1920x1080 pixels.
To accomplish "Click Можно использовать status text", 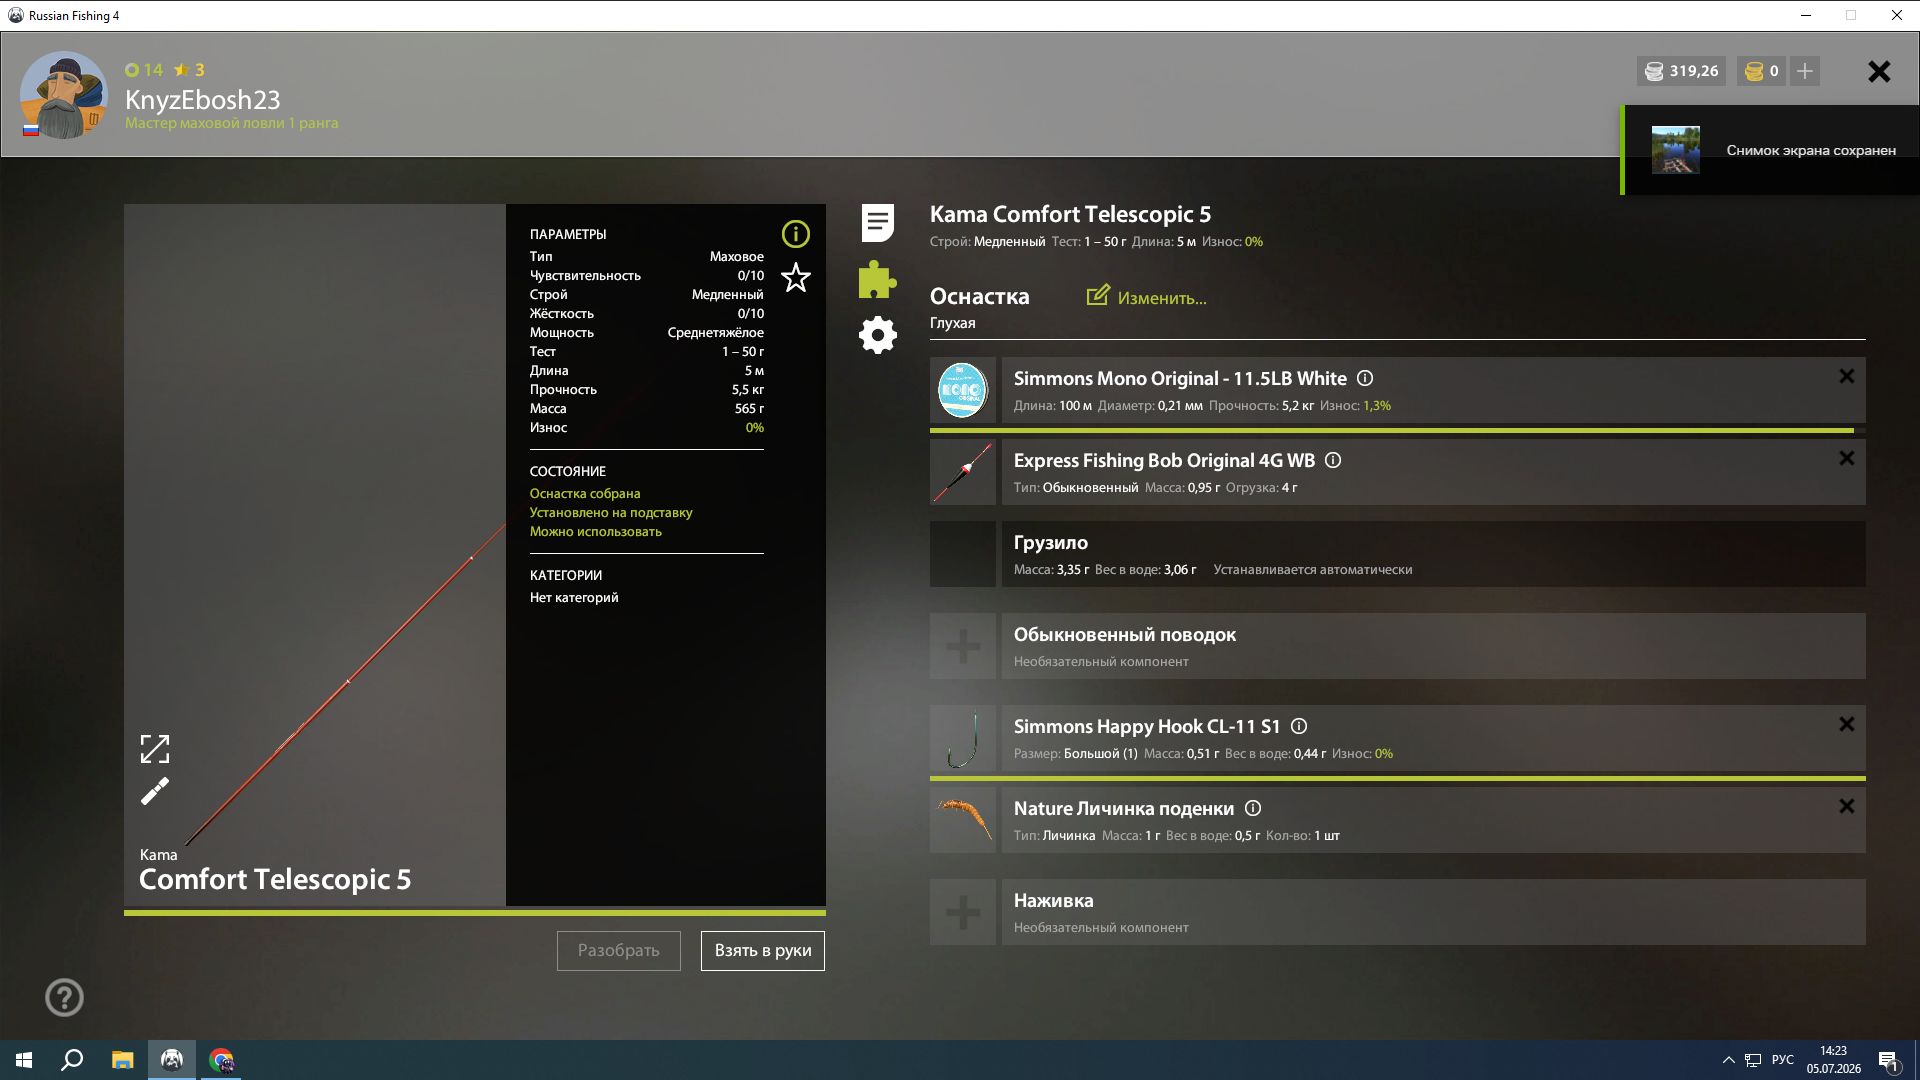I will pyautogui.click(x=596, y=531).
